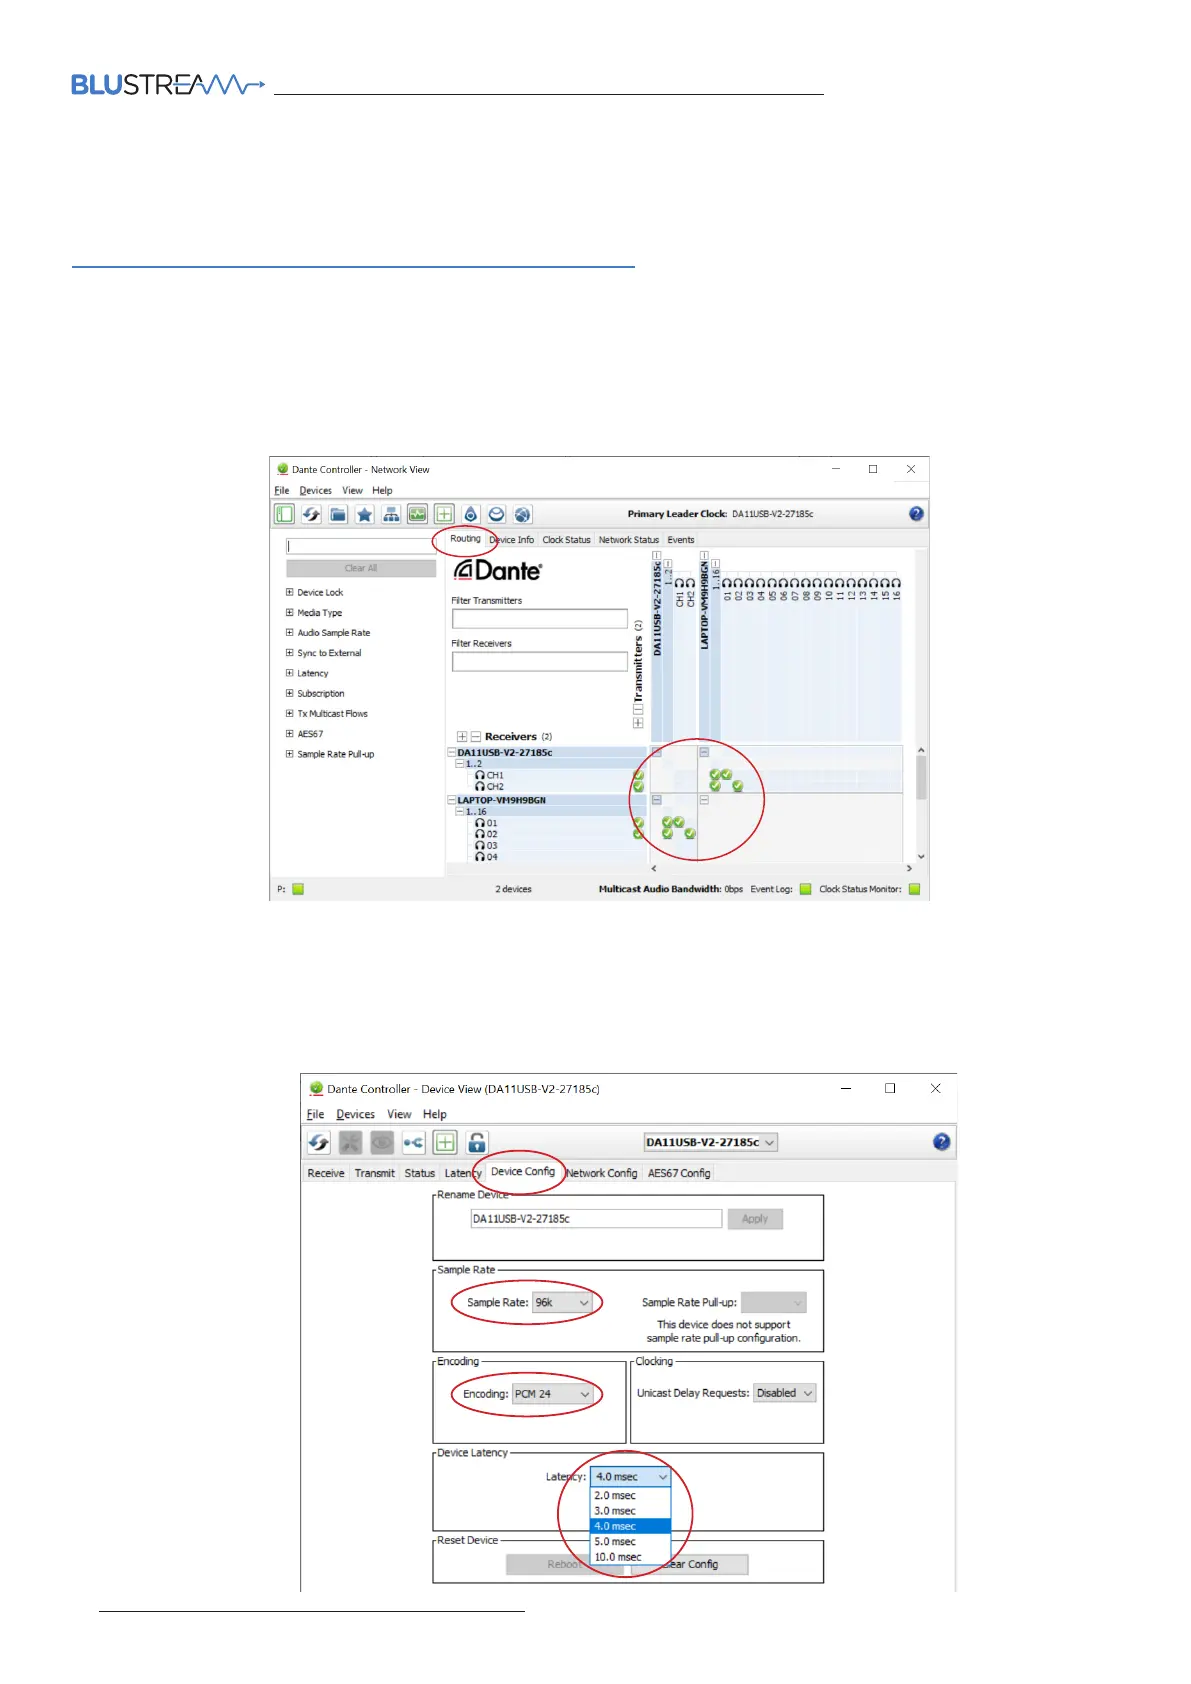This screenshot has width=1191, height=1684.
Task: Click the refresh arrows icon in Device View
Action: 319,1142
